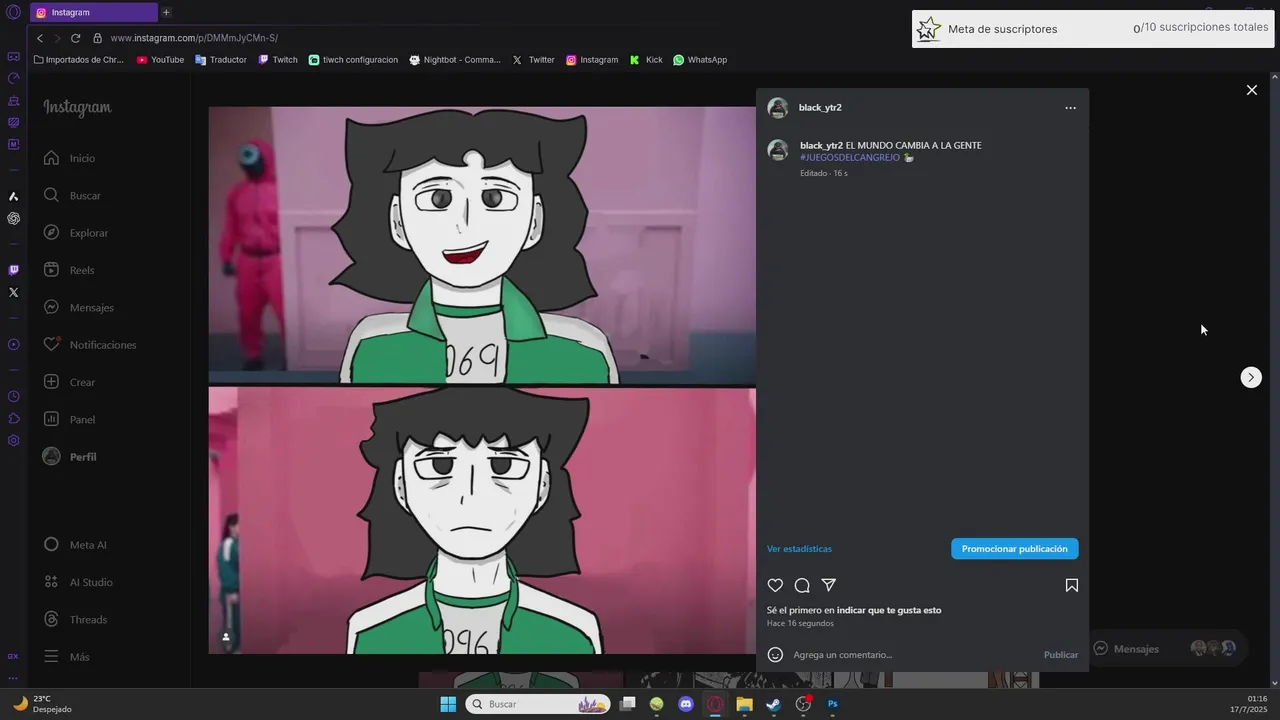1280x720 pixels.
Task: Click the Publicar comment button
Action: [x=1061, y=655]
